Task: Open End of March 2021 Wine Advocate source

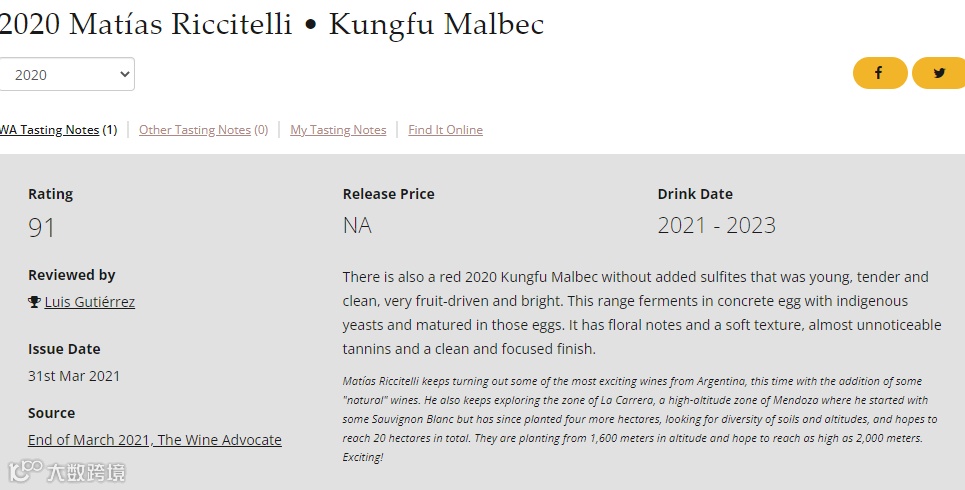Action: 155,440
